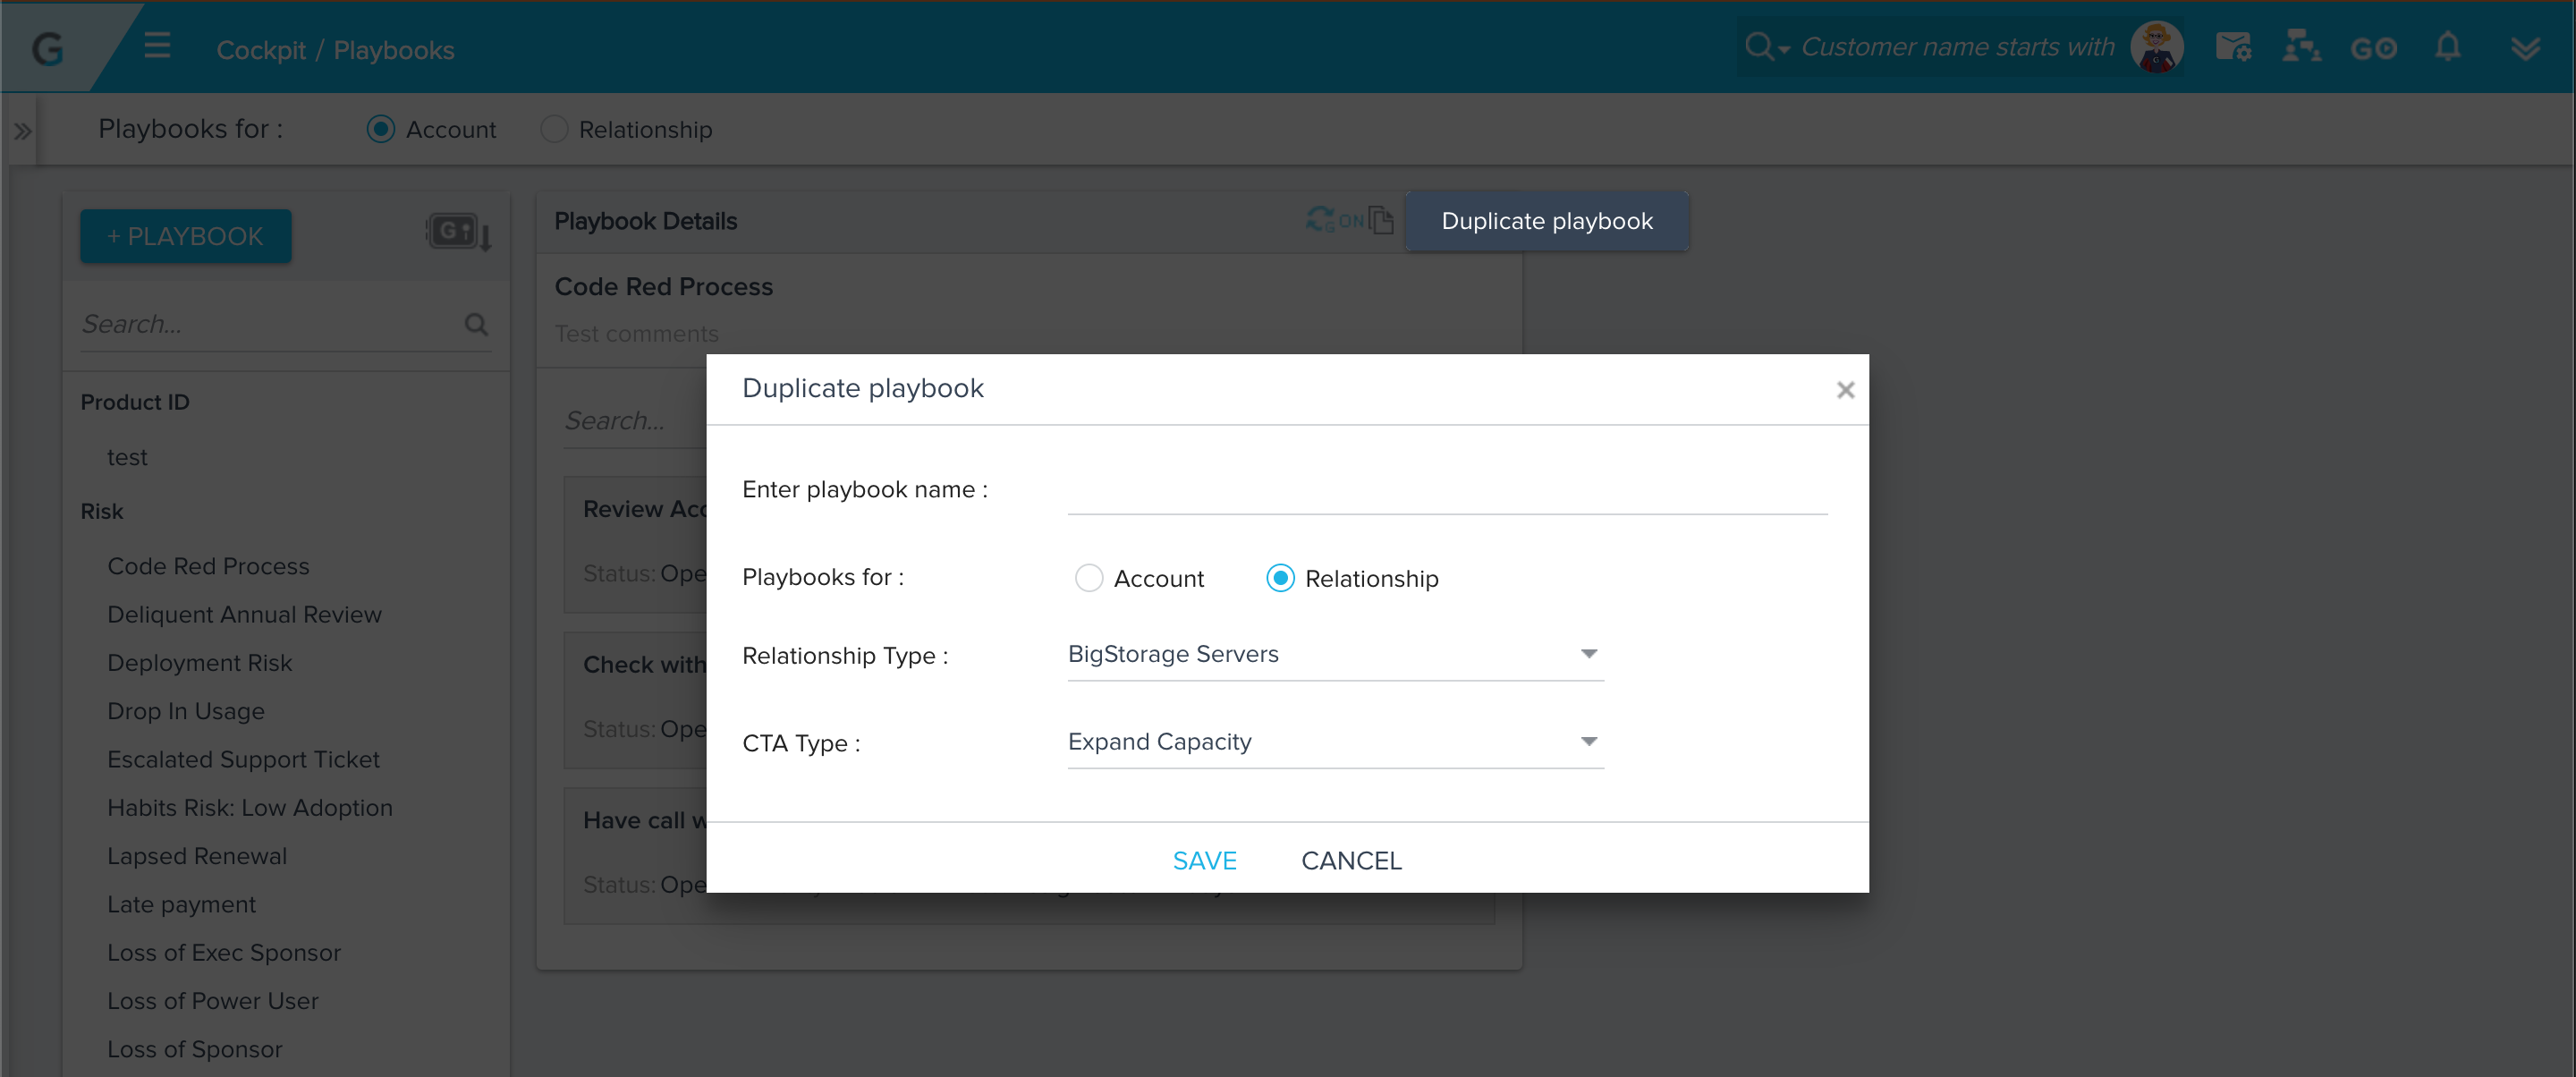Open the Have call task card

pyautogui.click(x=636, y=855)
